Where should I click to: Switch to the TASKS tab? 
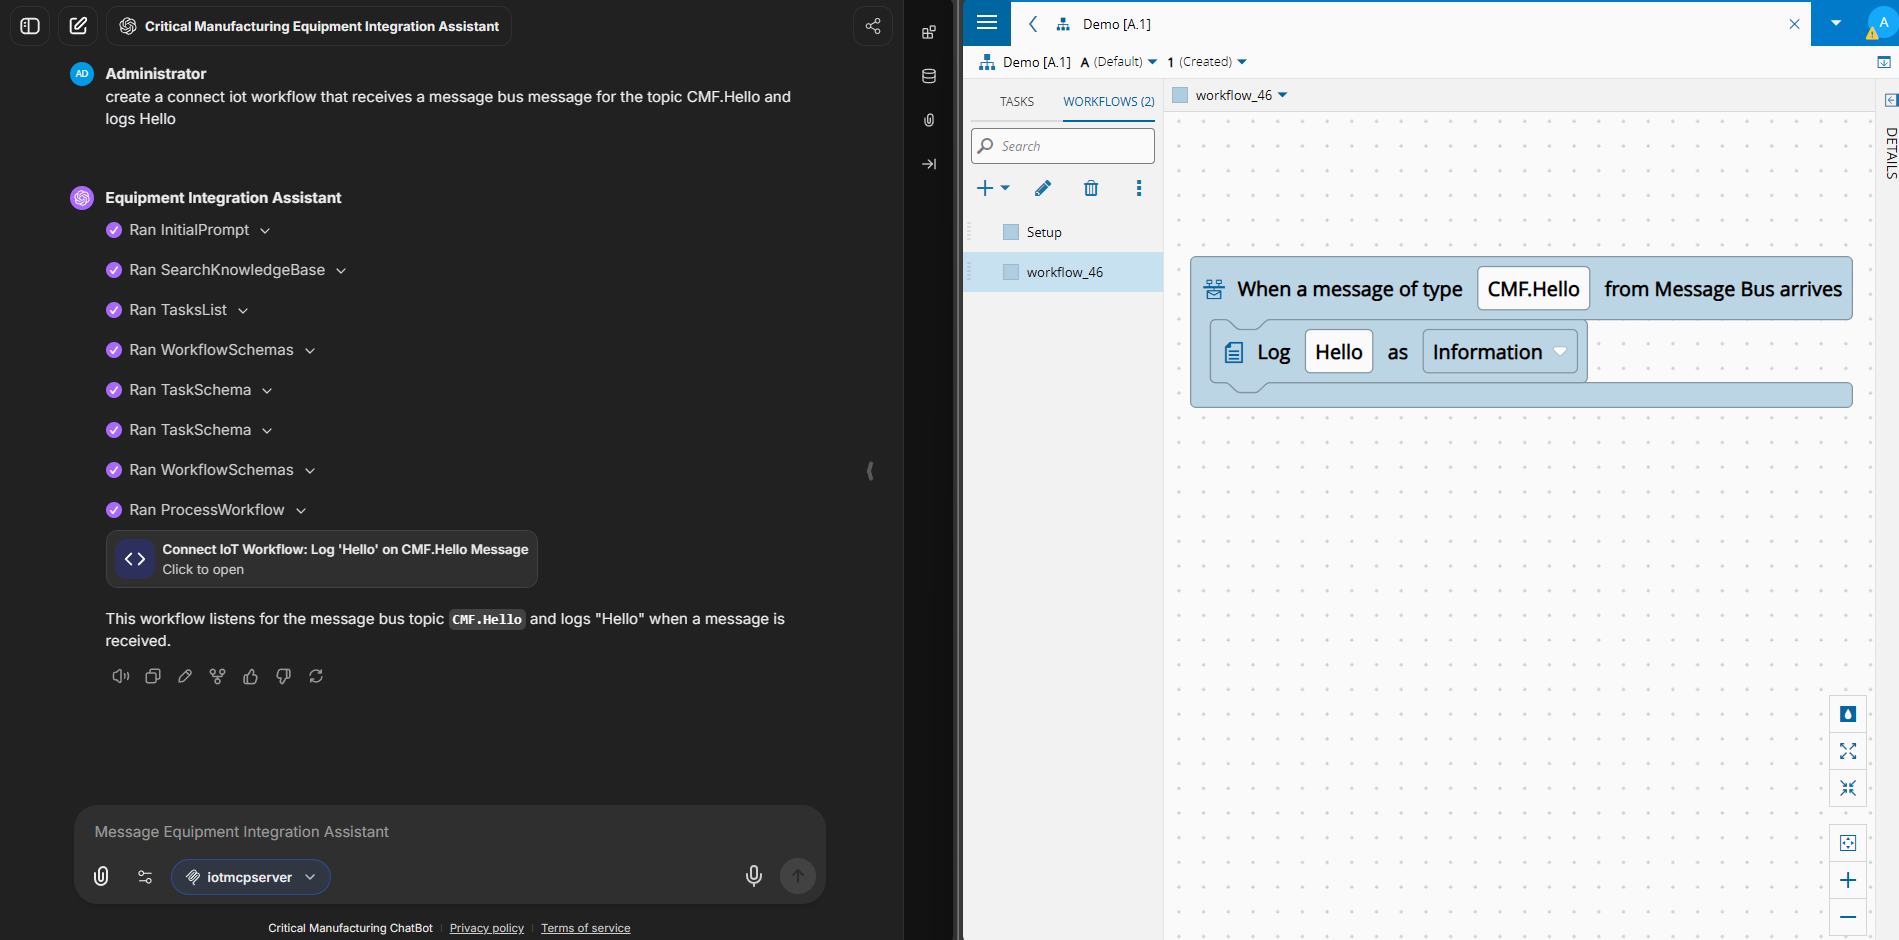coord(1017,102)
